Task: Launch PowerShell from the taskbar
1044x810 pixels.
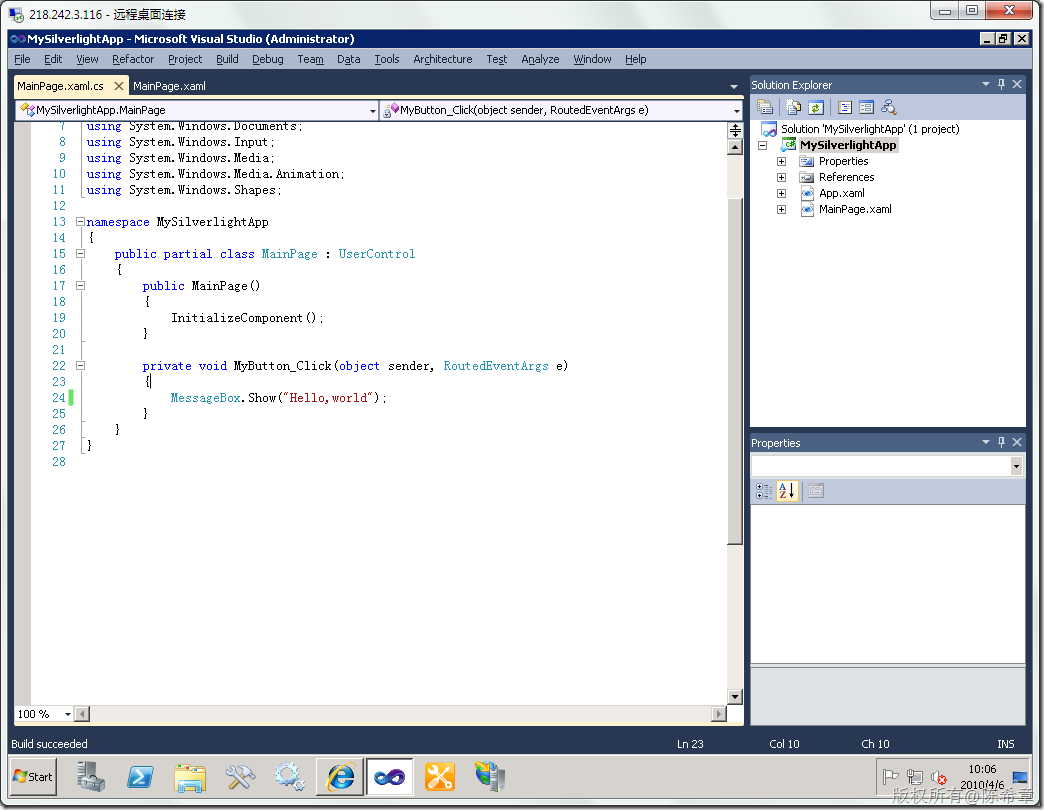Action: tap(140, 777)
